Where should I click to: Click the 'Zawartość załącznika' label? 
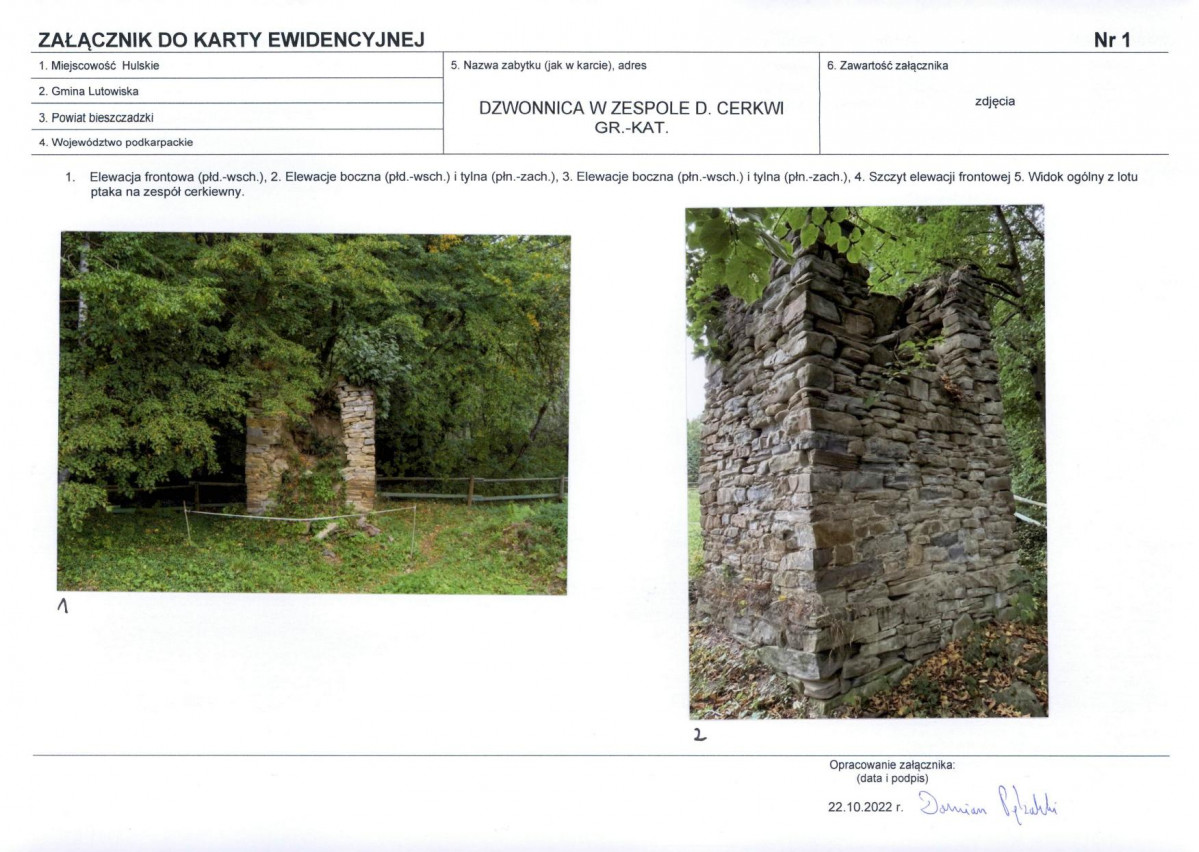click(887, 66)
